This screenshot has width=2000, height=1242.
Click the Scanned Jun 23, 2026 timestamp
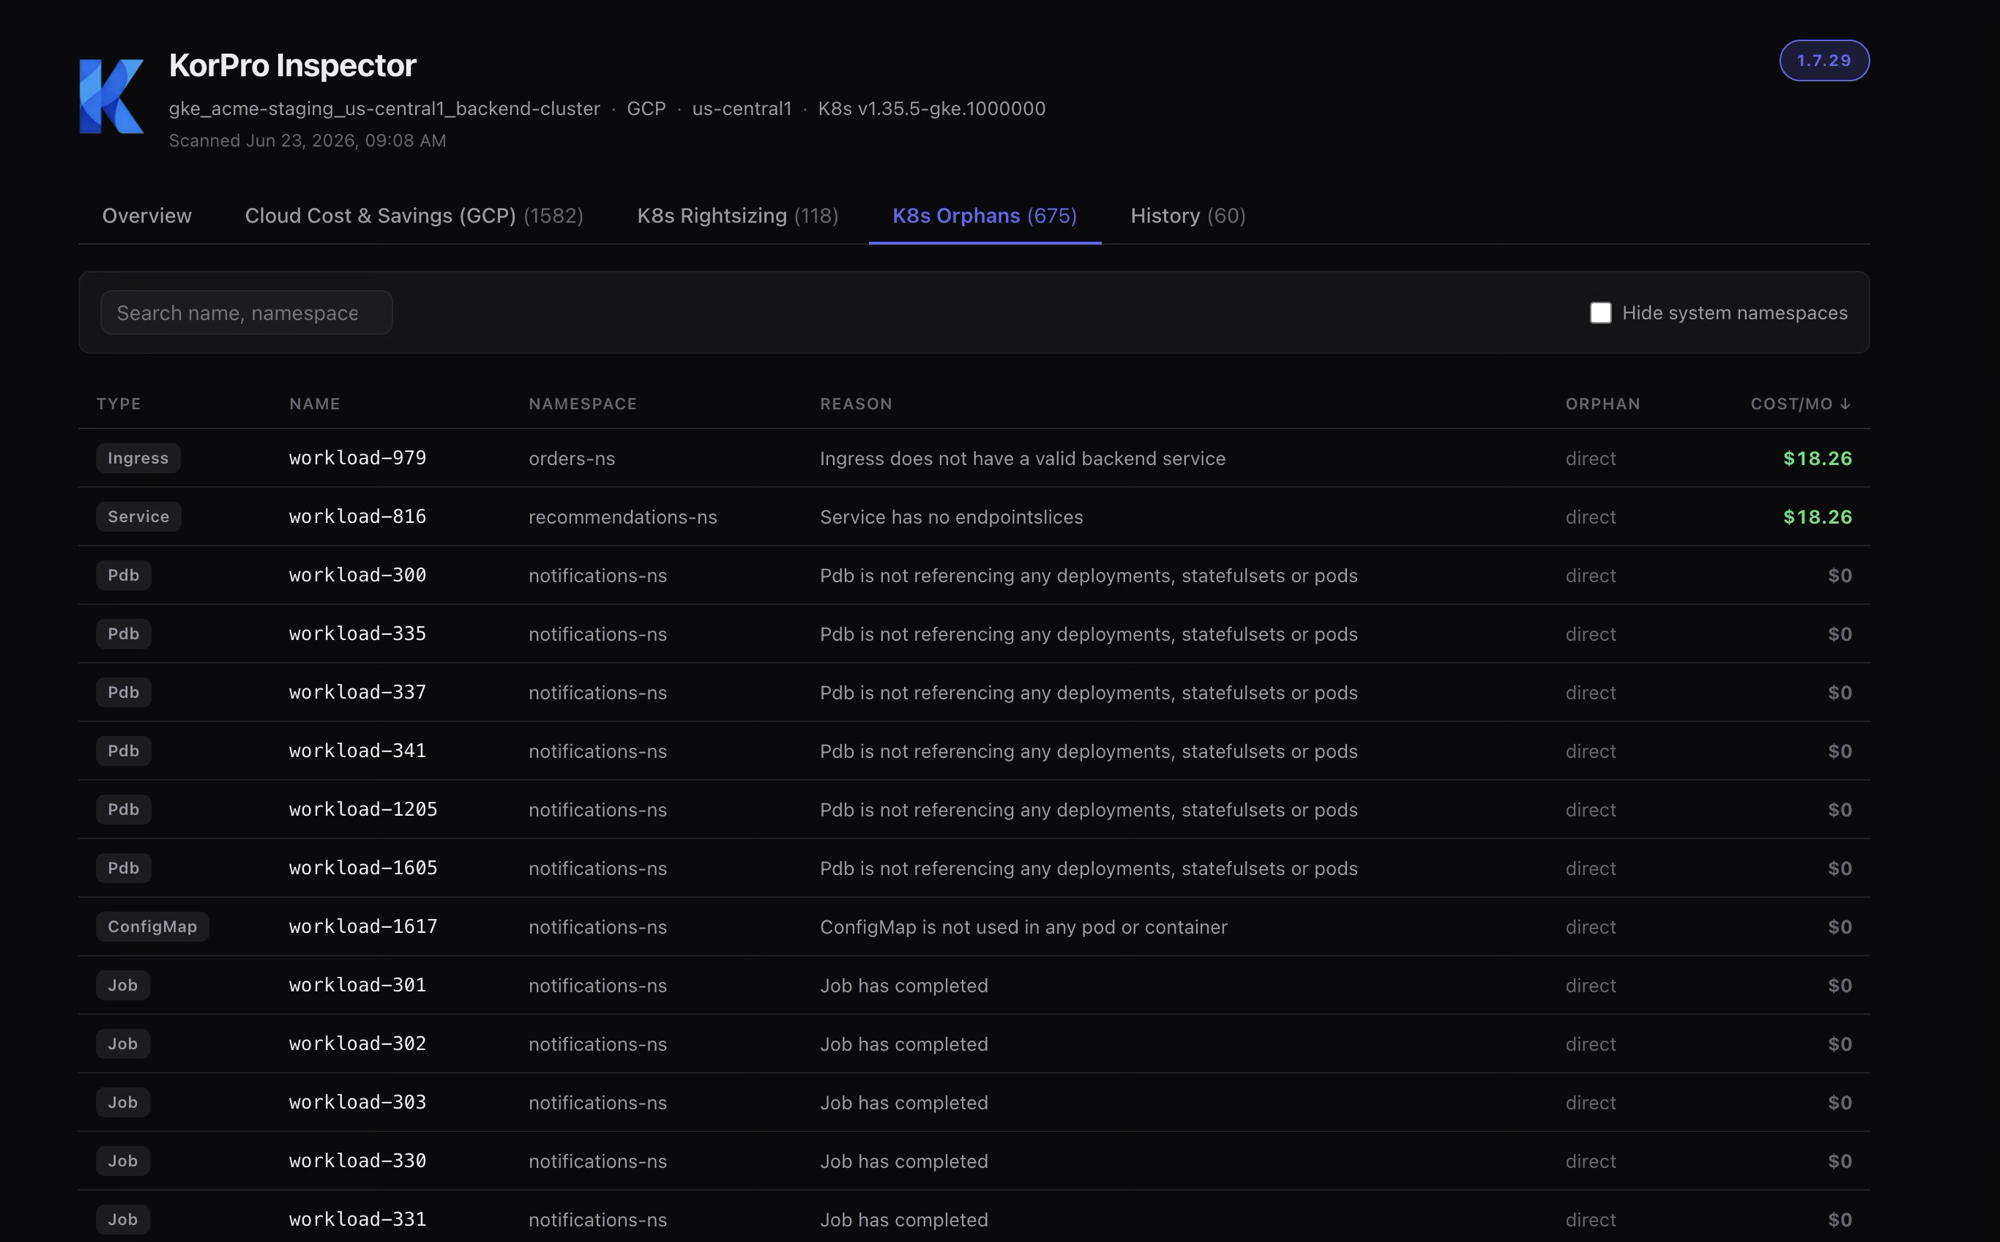tap(307, 140)
